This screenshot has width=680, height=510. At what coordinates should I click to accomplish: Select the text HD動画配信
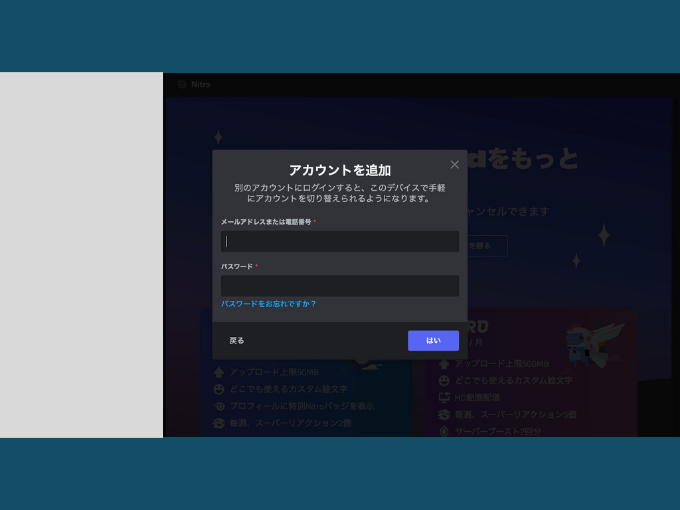[x=477, y=398]
